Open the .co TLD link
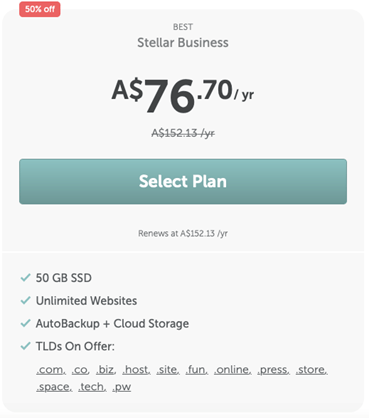Viewport: 369px width, 418px height. 80,370
